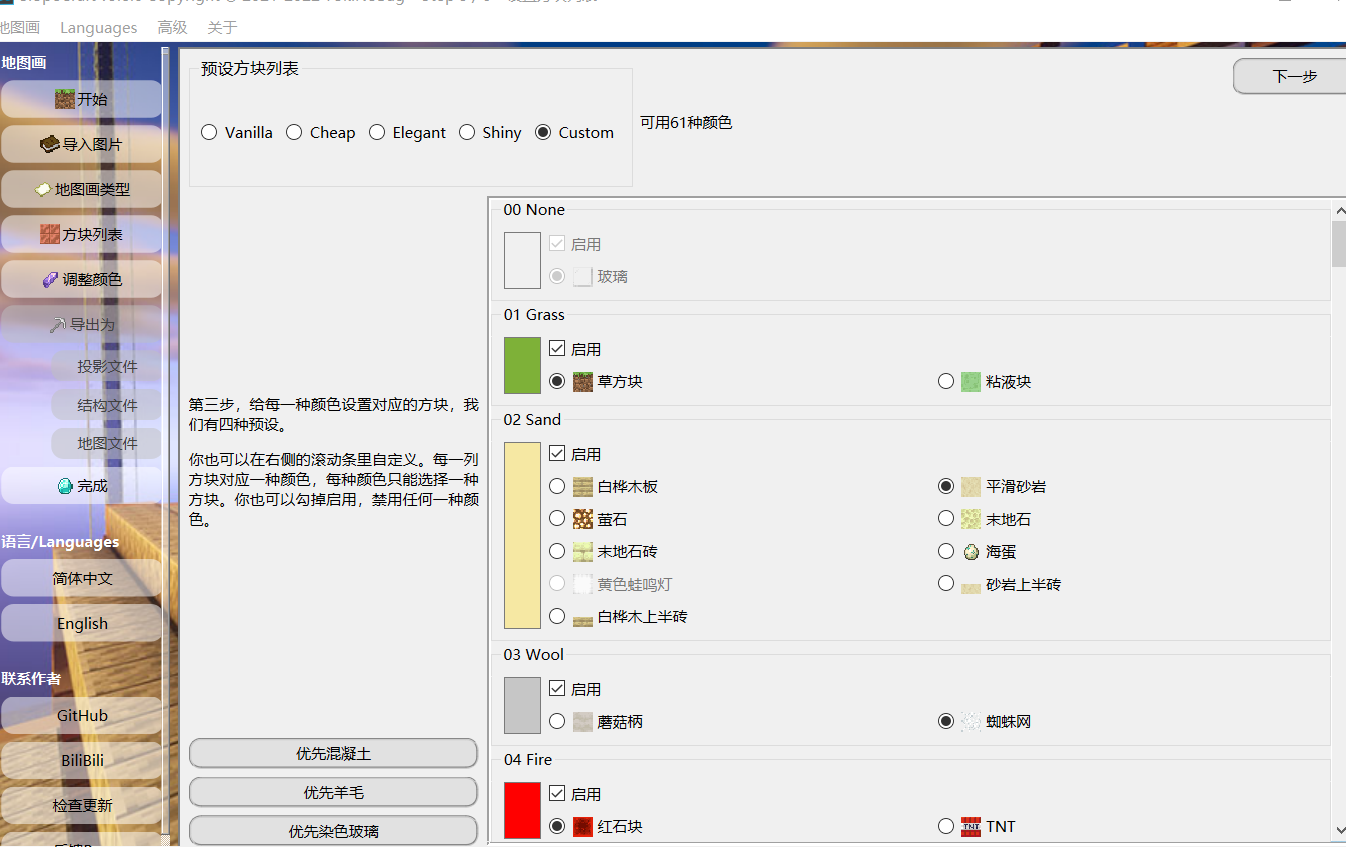The image size is (1346, 847).
Task: Uncheck 启用 for 01 Grass
Action: pyautogui.click(x=555, y=348)
